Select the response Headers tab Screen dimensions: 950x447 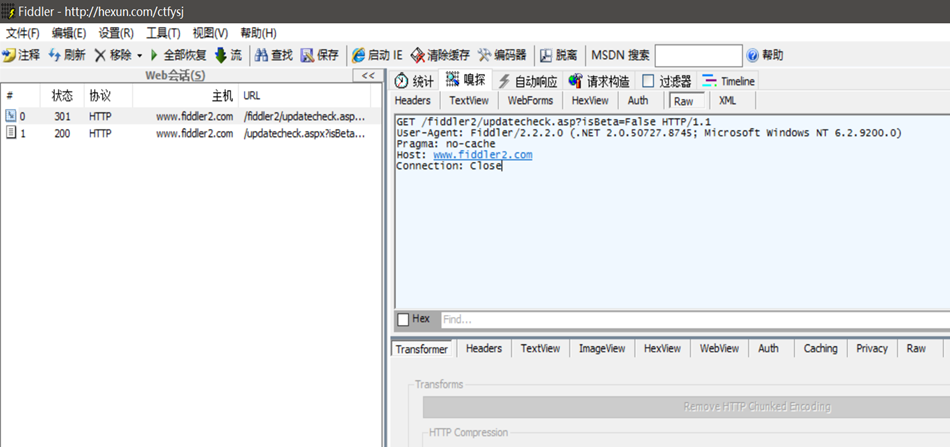click(484, 348)
